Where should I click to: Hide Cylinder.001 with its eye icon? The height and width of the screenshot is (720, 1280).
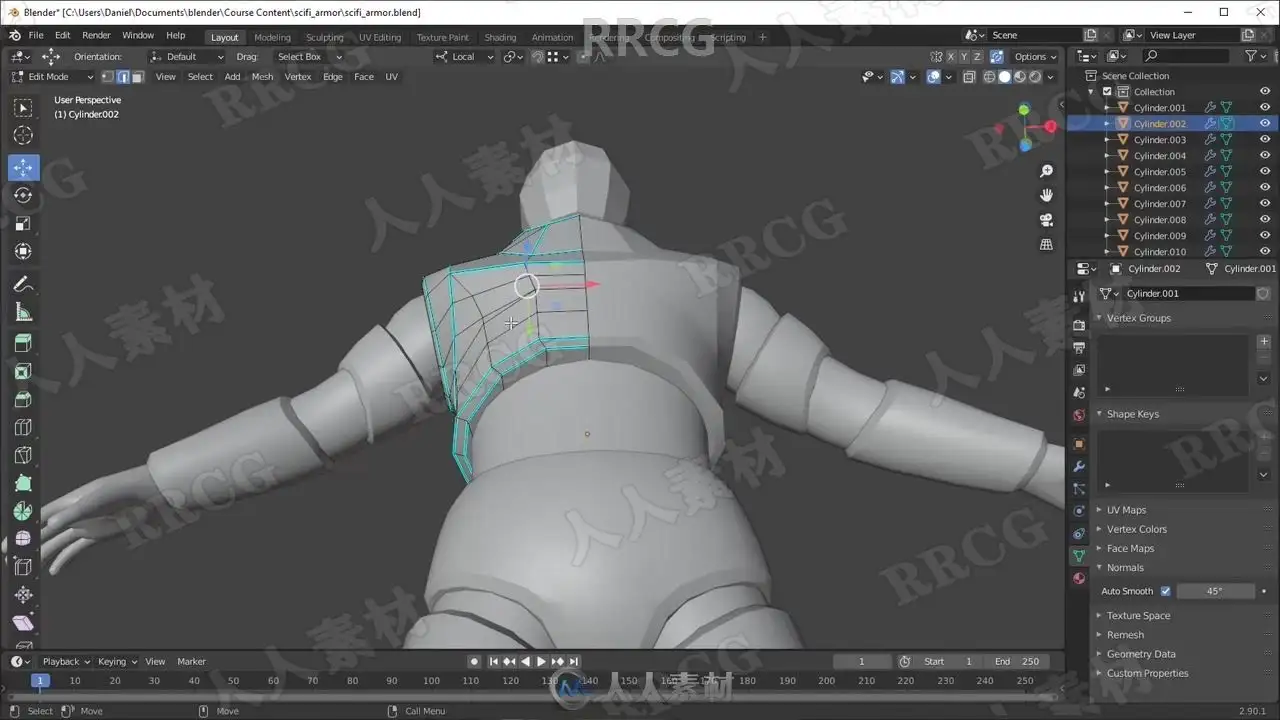1265,108
